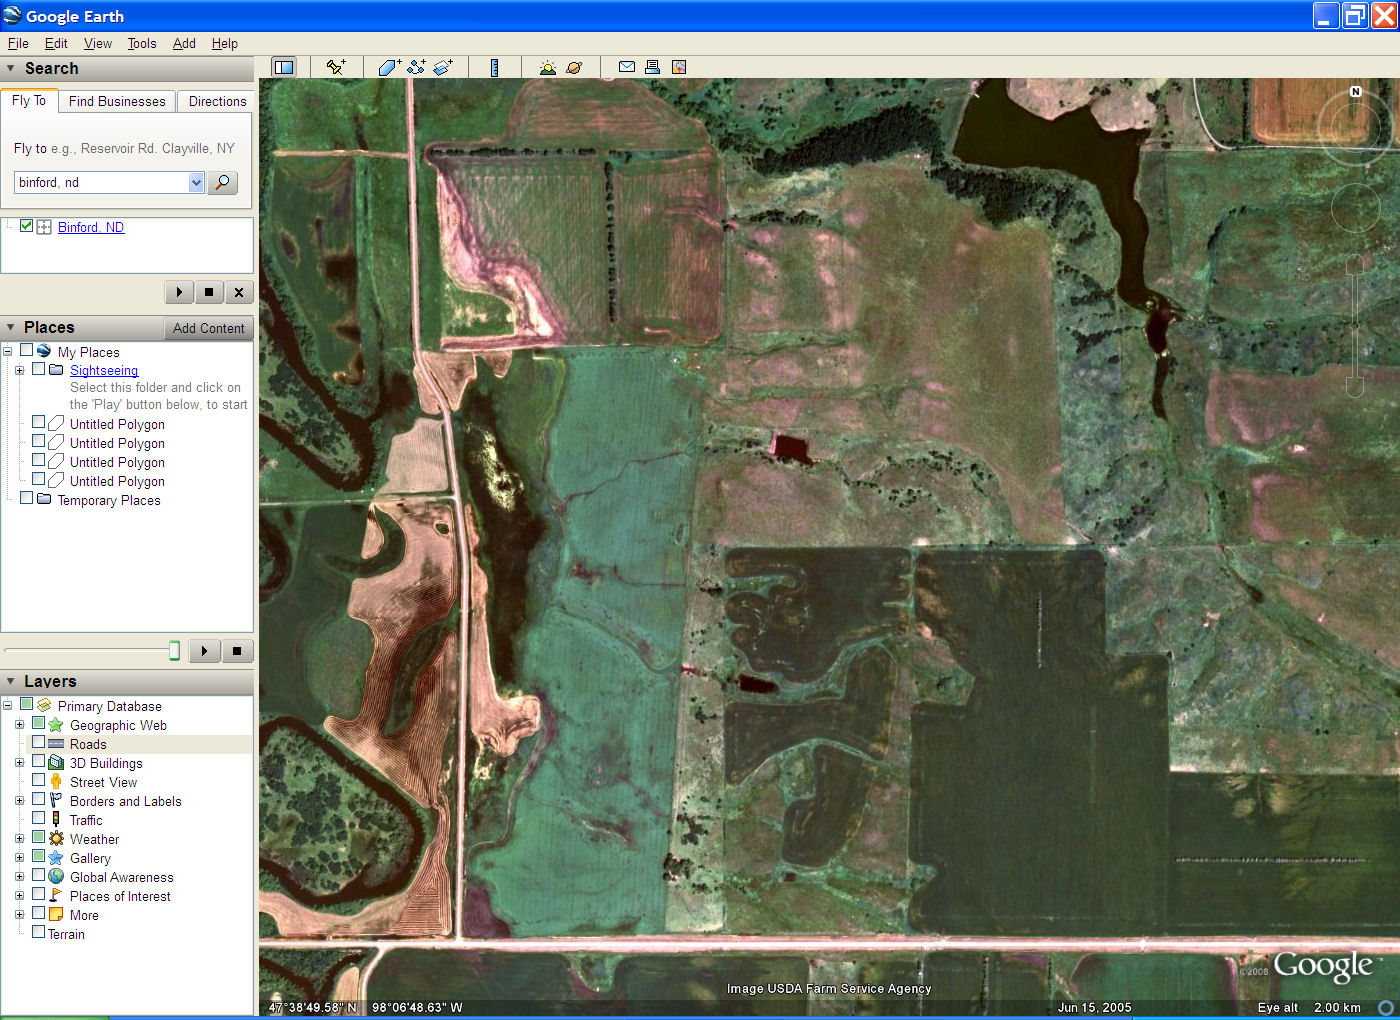1400x1020 pixels.
Task: Click View in Google Maps icon
Action: tap(679, 67)
